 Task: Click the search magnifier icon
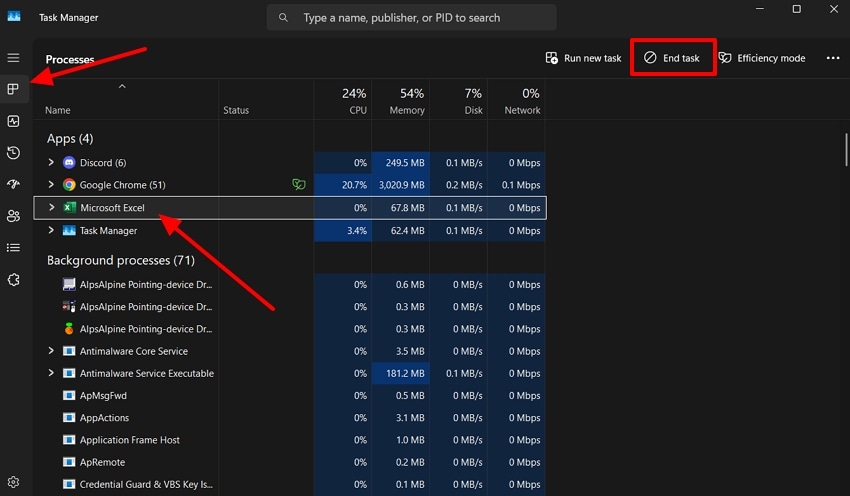click(x=283, y=17)
